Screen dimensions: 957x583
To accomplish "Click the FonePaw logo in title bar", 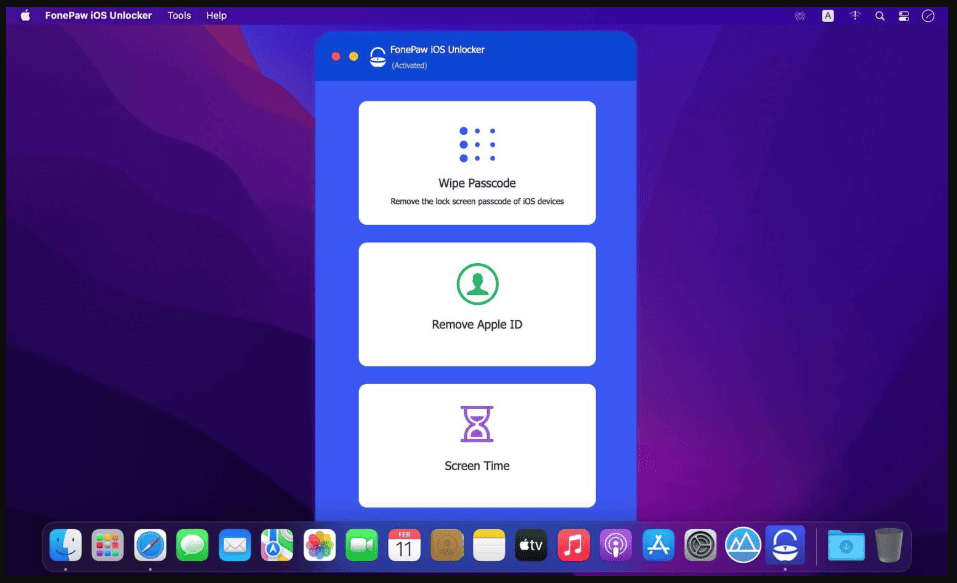I will click(378, 57).
